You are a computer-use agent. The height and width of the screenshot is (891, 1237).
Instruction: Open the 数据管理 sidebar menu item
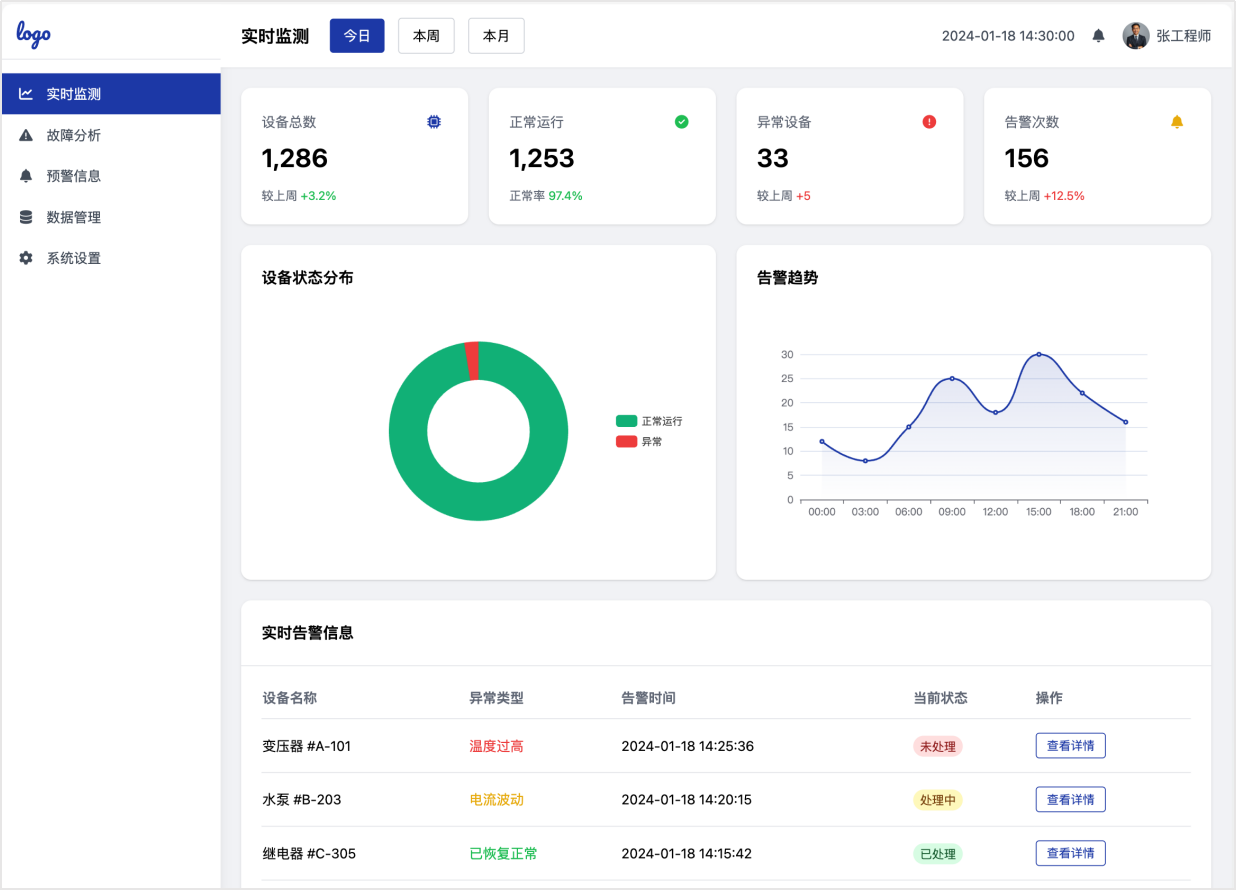110,217
